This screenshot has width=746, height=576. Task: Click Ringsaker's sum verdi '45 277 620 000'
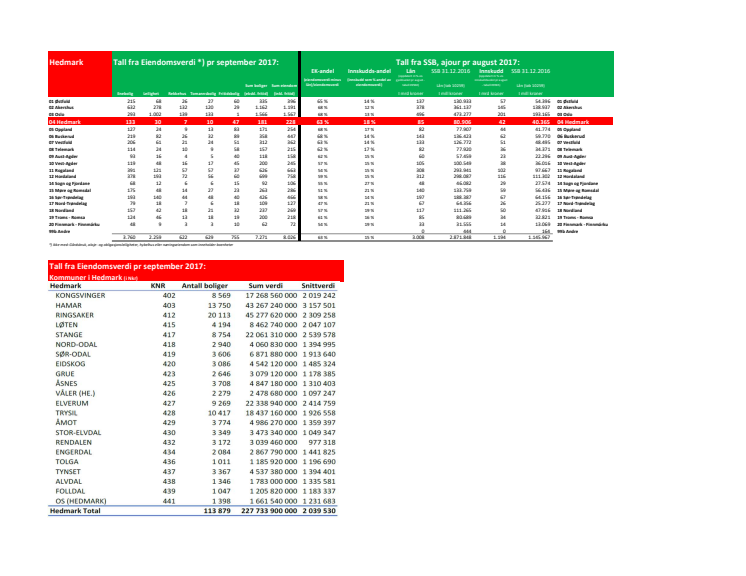pos(271,315)
